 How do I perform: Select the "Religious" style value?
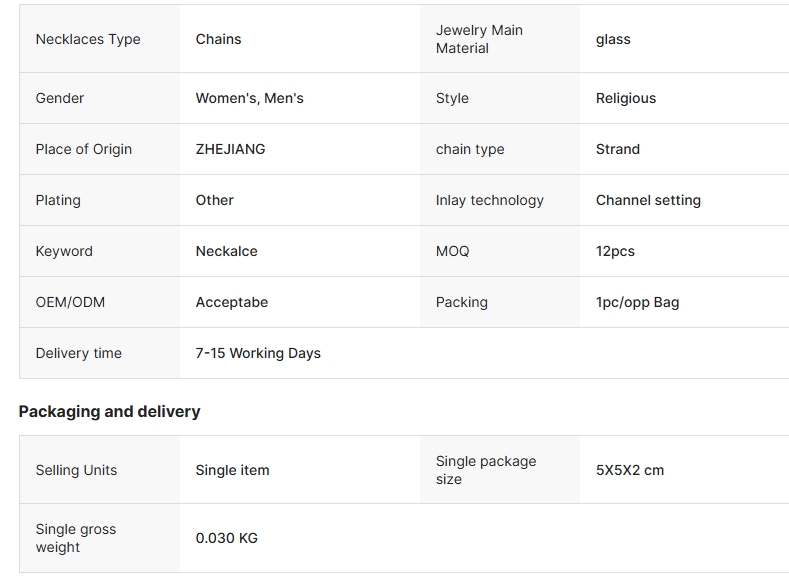pos(626,98)
